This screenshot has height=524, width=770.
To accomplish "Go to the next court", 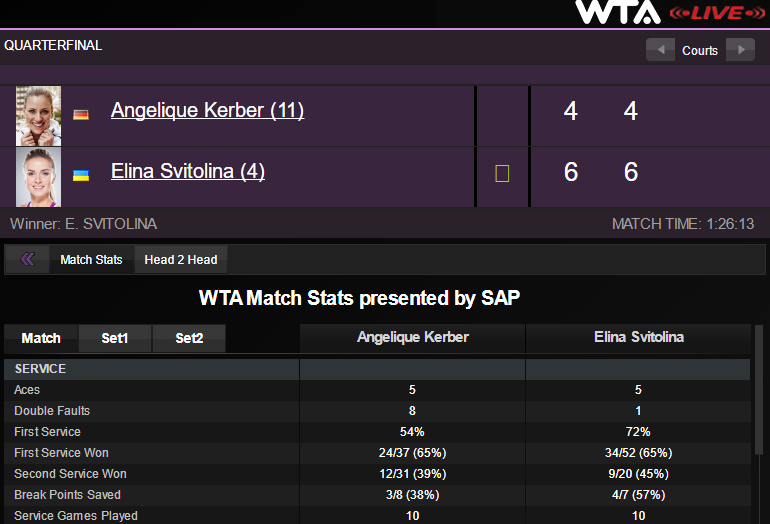I will click(x=740, y=50).
